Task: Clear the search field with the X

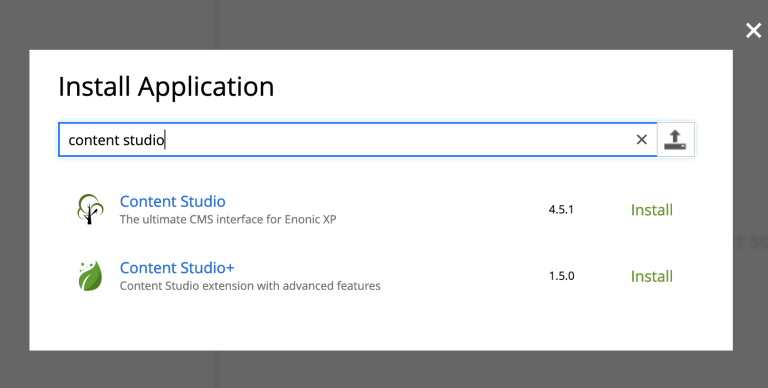Action: (x=642, y=140)
